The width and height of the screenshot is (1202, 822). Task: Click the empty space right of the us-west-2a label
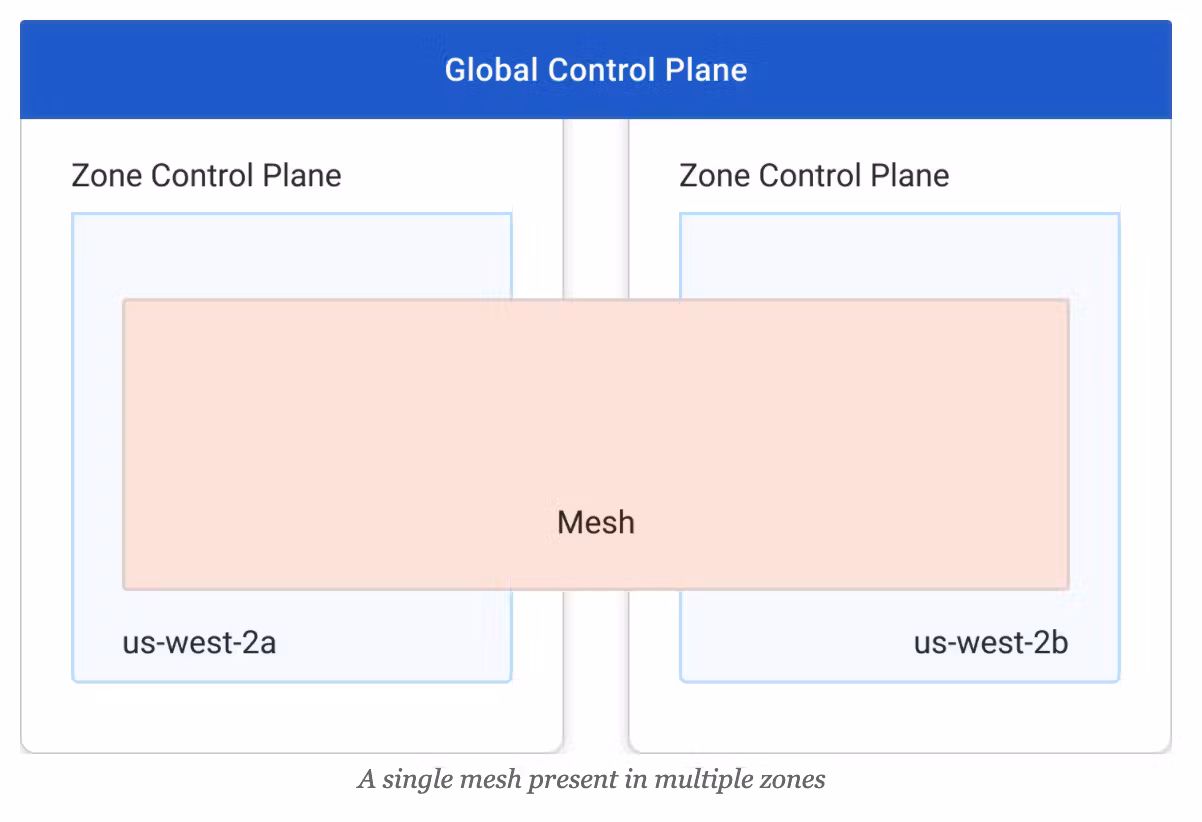click(x=400, y=641)
